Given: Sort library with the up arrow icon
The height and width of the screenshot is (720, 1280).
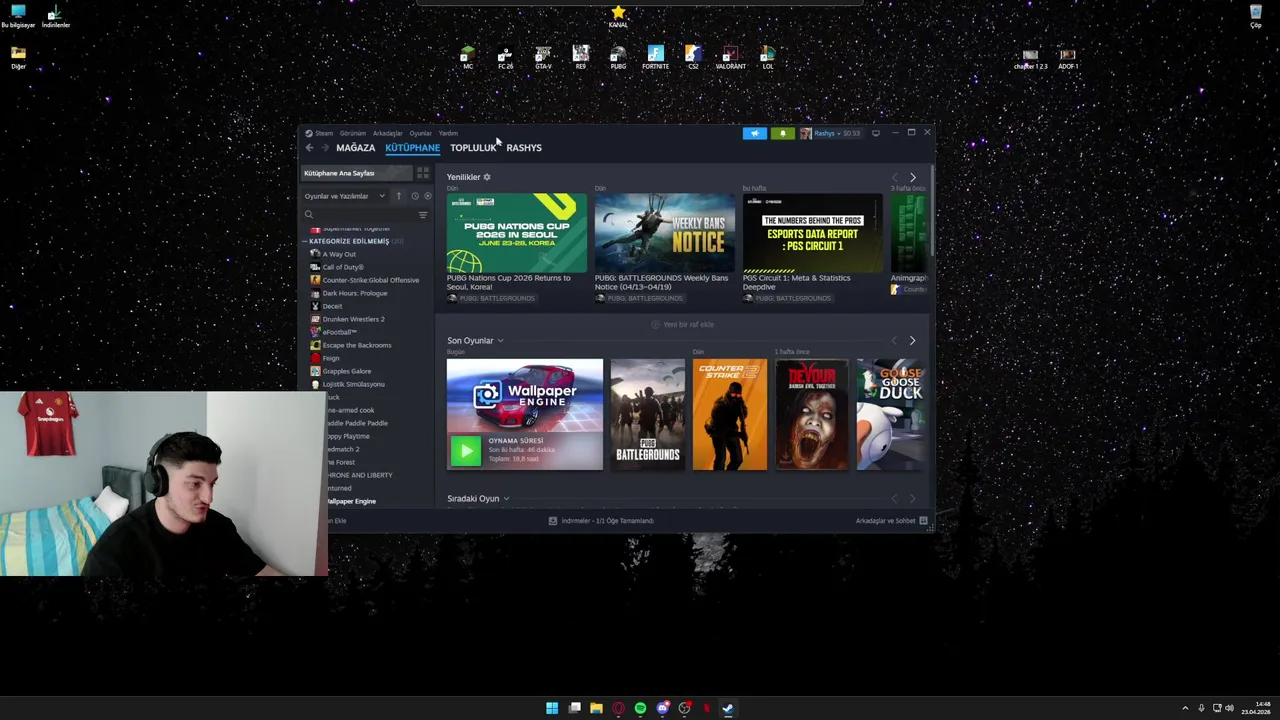Looking at the screenshot, I should point(398,196).
